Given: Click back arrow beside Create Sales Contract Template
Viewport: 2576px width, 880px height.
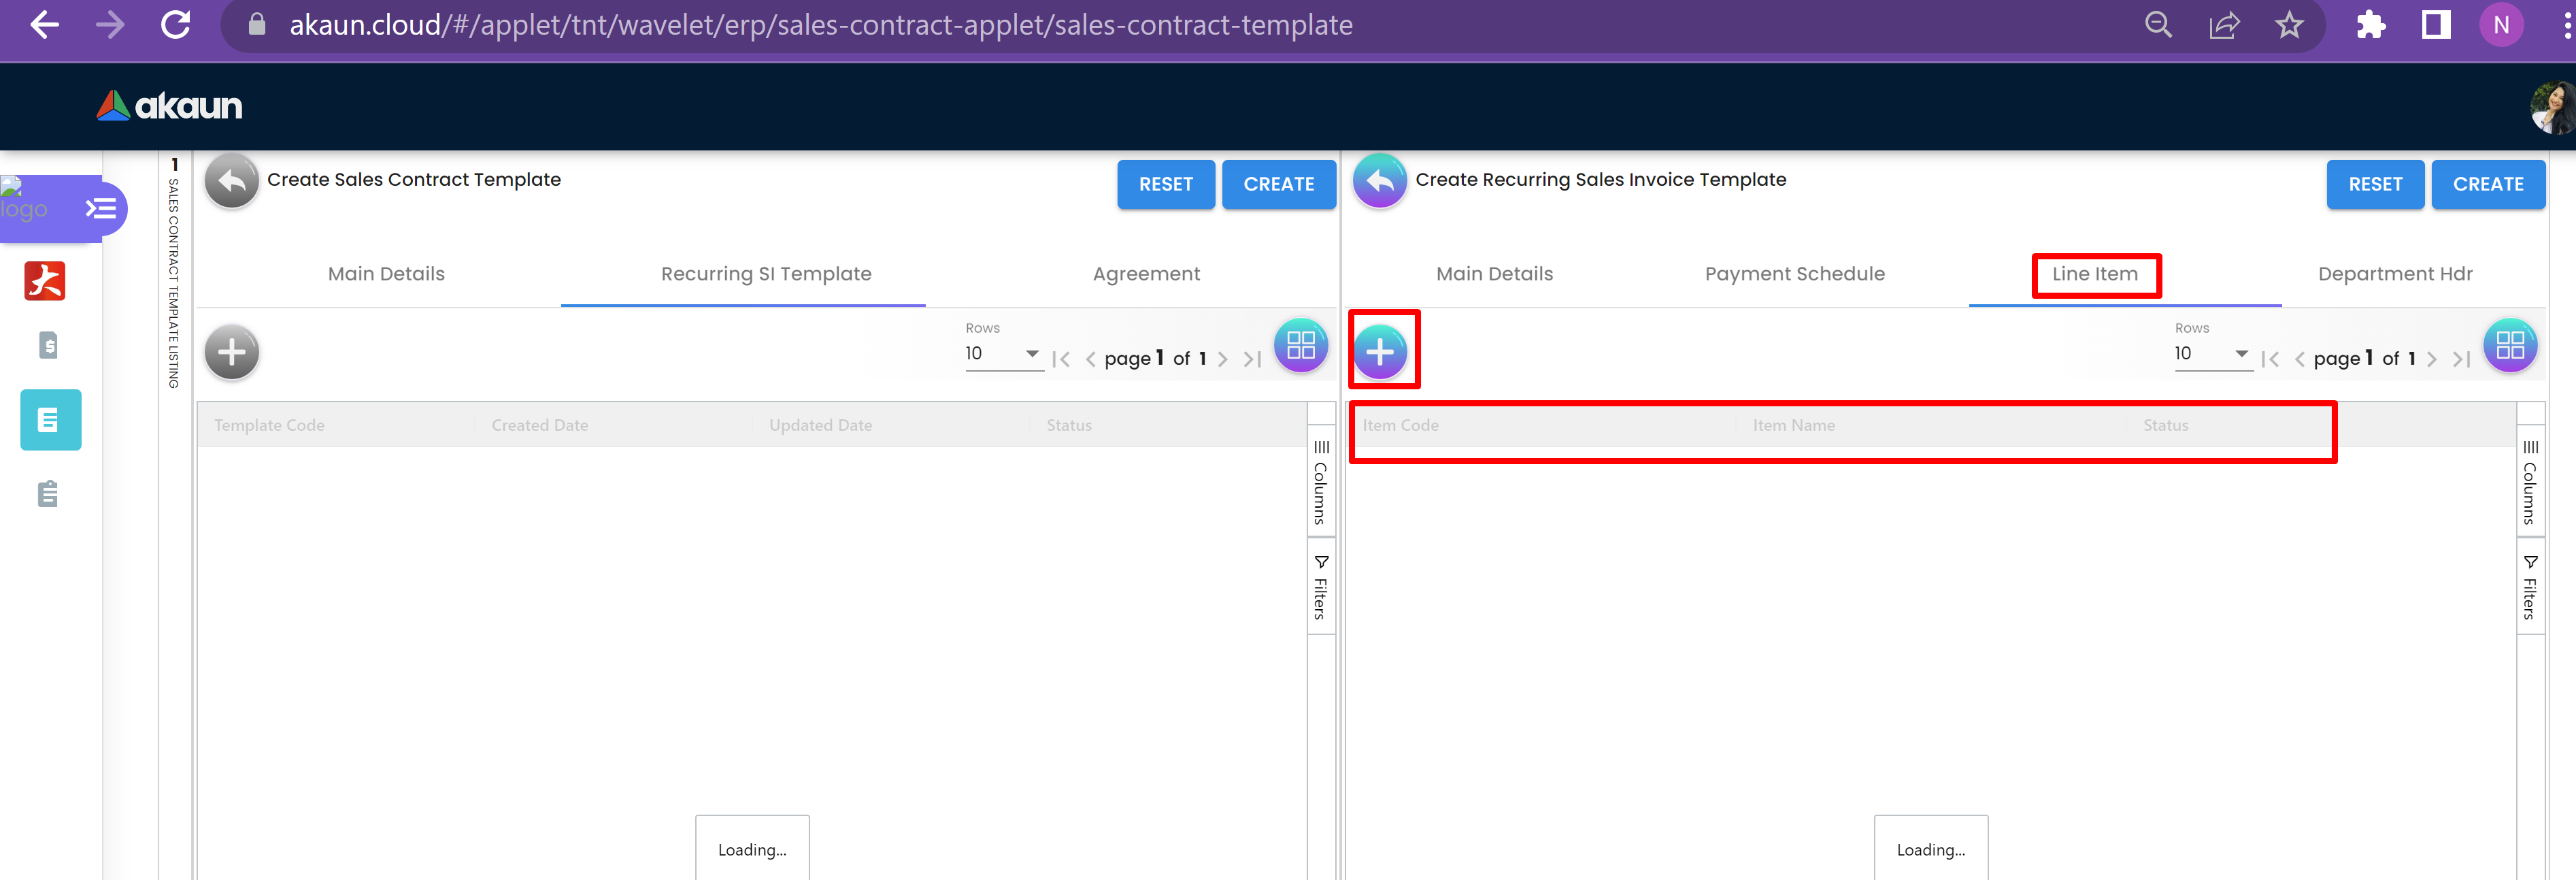Looking at the screenshot, I should [232, 181].
